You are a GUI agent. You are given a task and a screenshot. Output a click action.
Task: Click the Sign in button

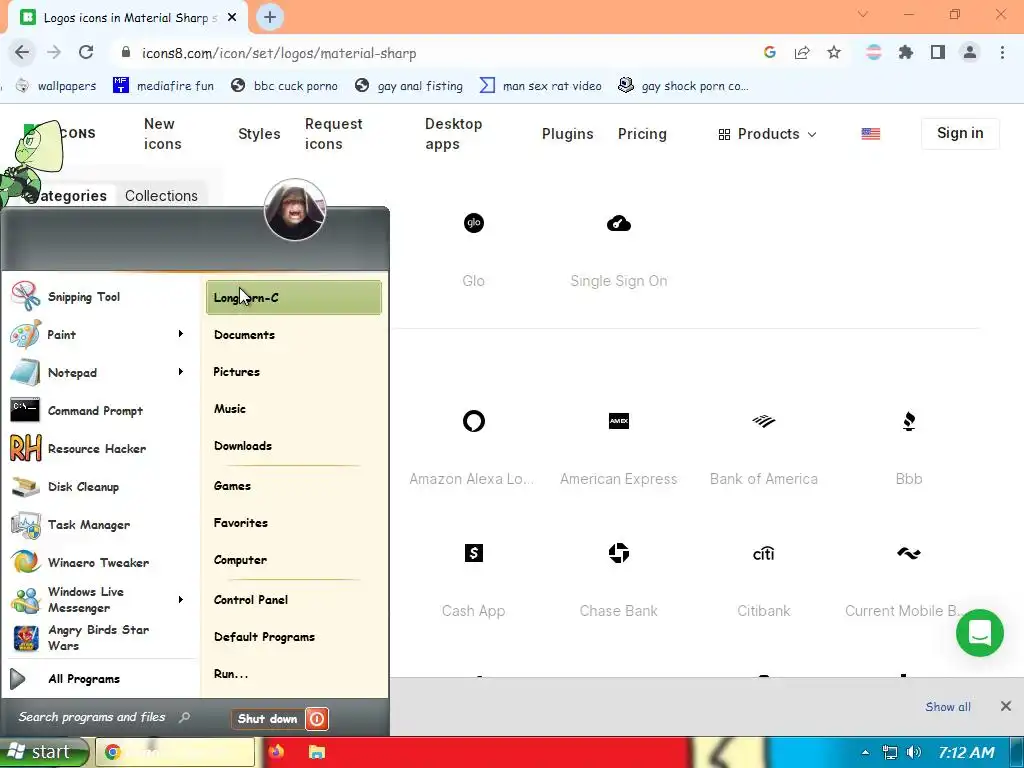[x=960, y=133]
